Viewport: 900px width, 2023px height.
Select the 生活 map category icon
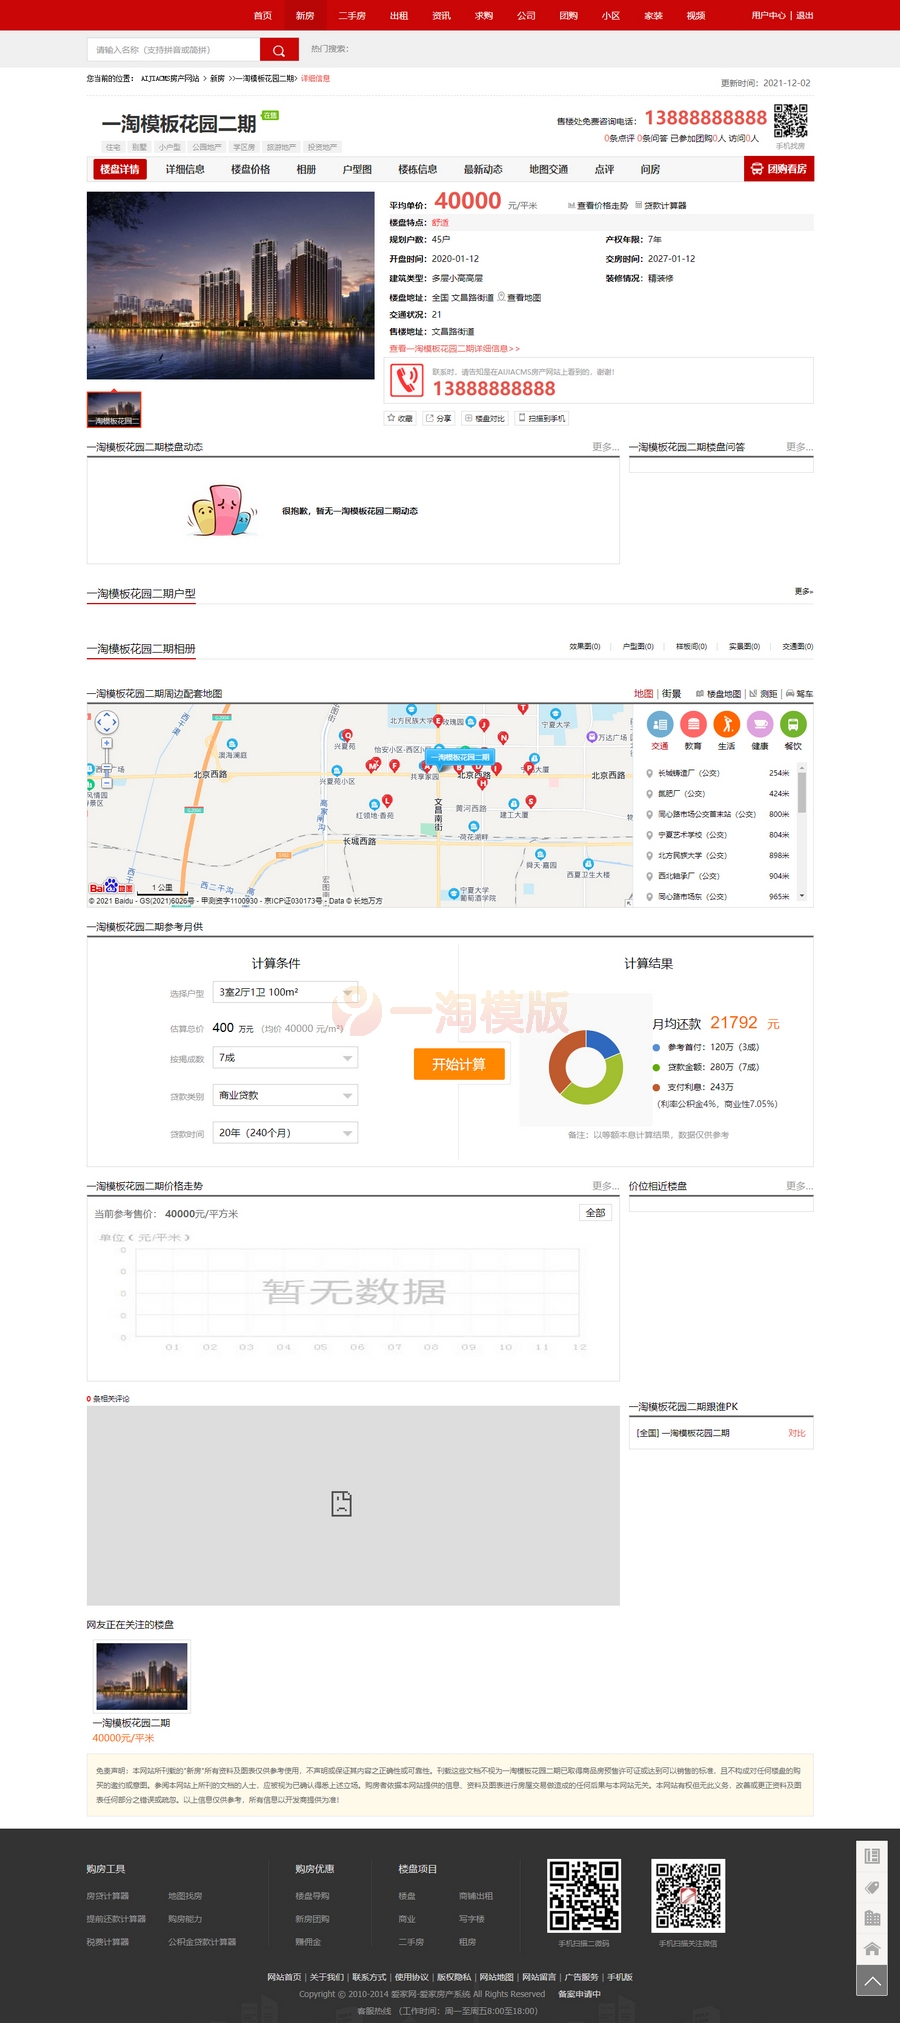727,725
